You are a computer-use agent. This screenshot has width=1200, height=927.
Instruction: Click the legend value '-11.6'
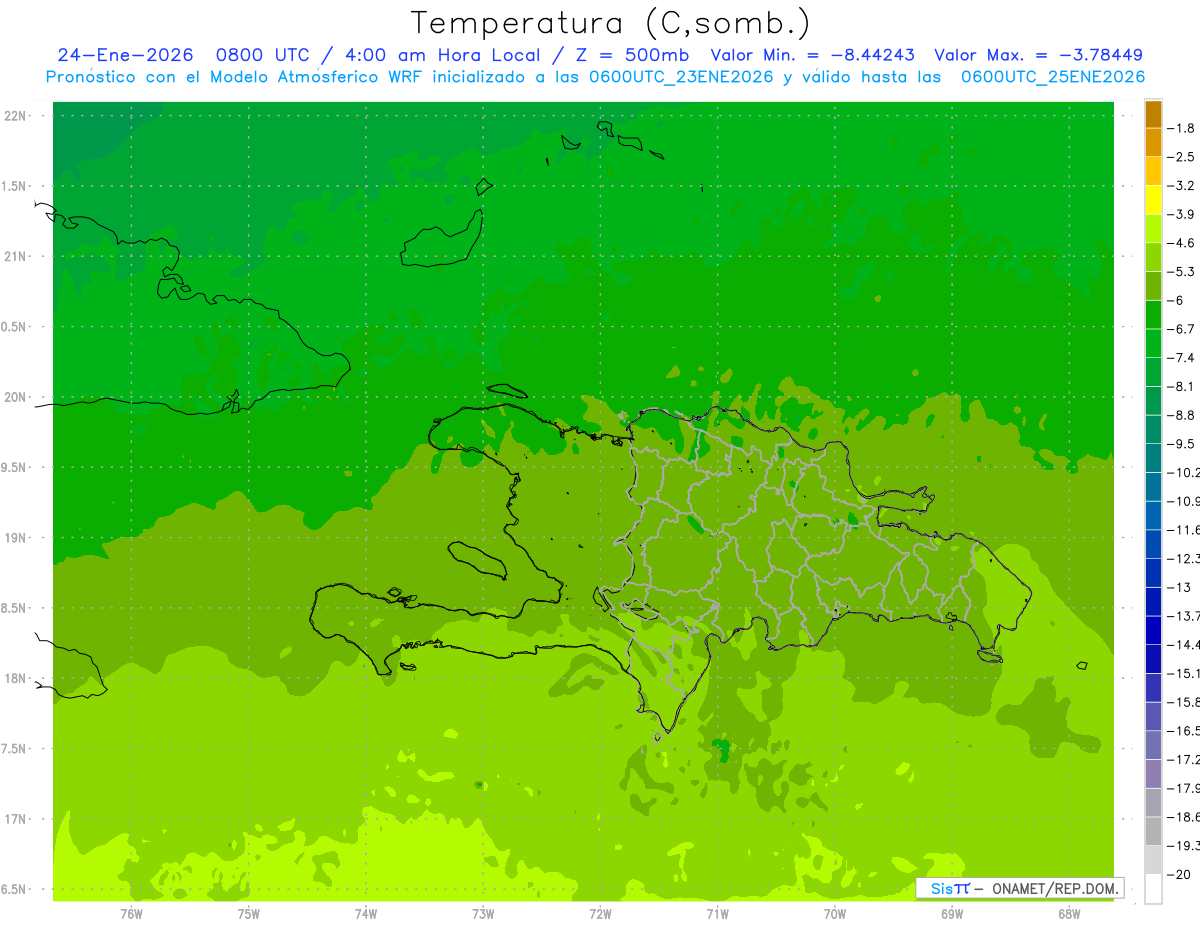point(1185,530)
